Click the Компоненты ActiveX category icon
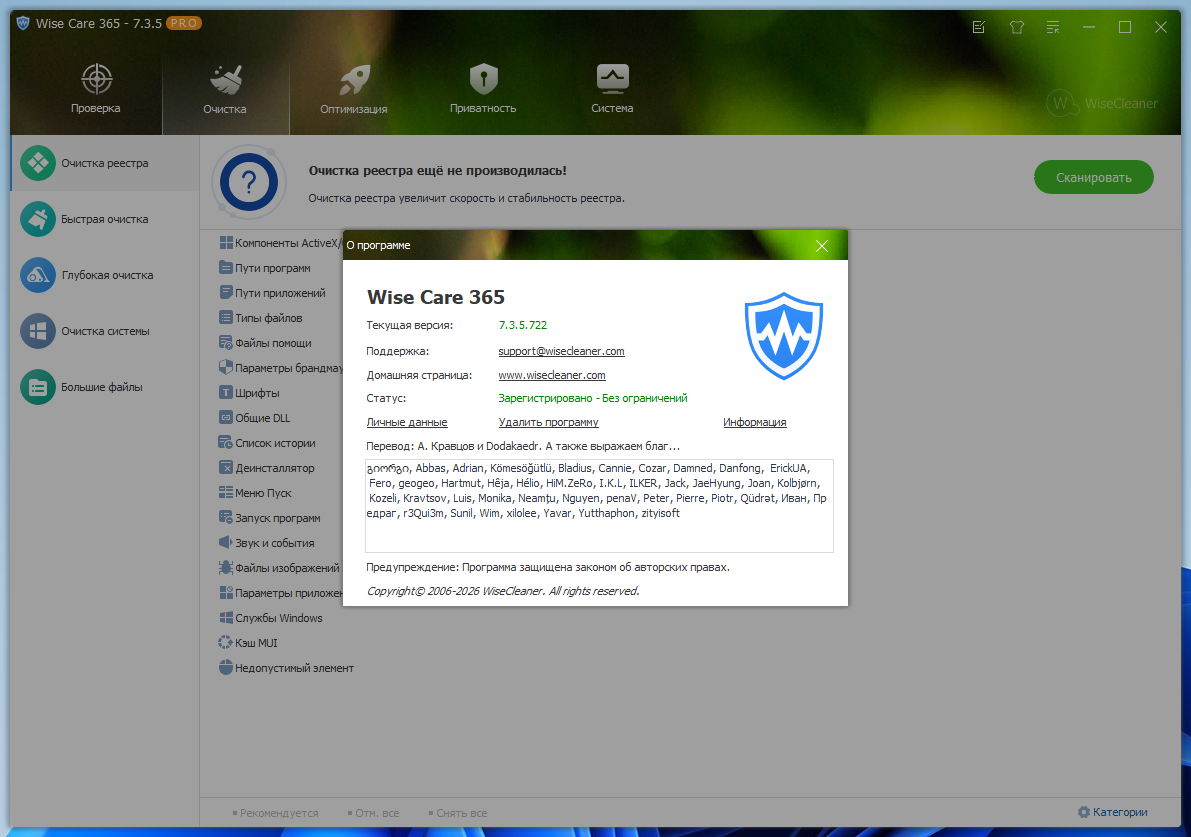 click(226, 243)
